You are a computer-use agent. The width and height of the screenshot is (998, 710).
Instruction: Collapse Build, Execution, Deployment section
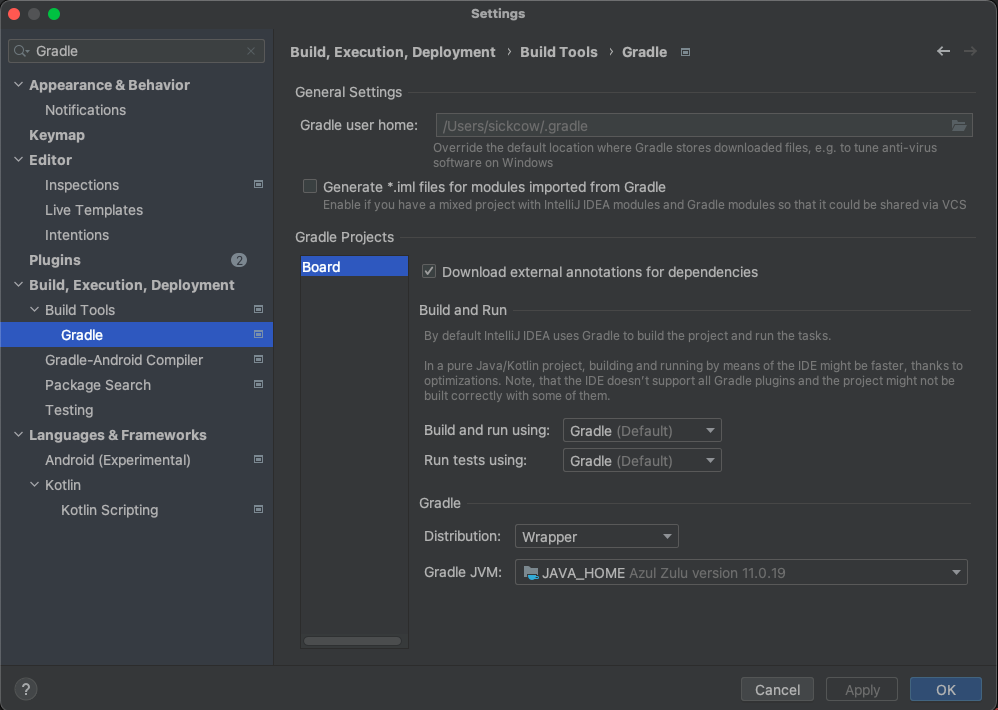pyautogui.click(x=18, y=285)
